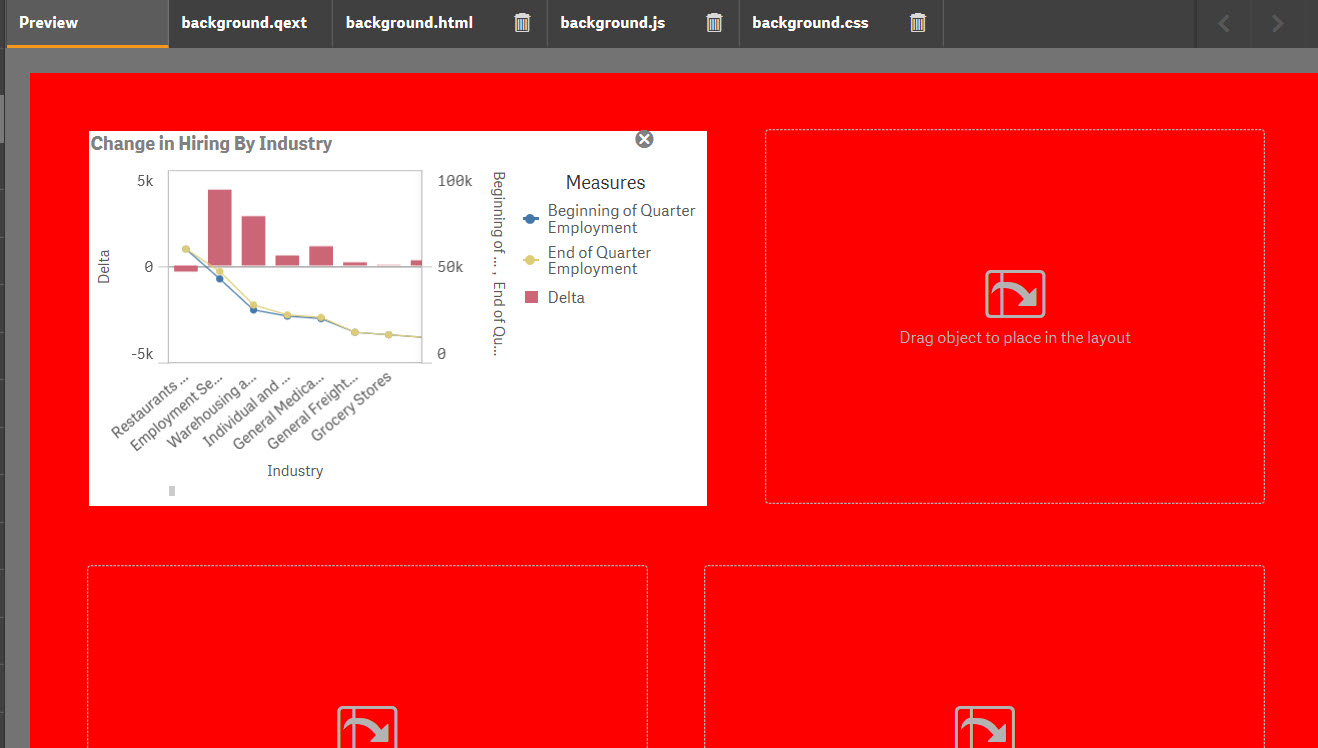Click the Industry axis title
1318x748 pixels.
tap(295, 470)
